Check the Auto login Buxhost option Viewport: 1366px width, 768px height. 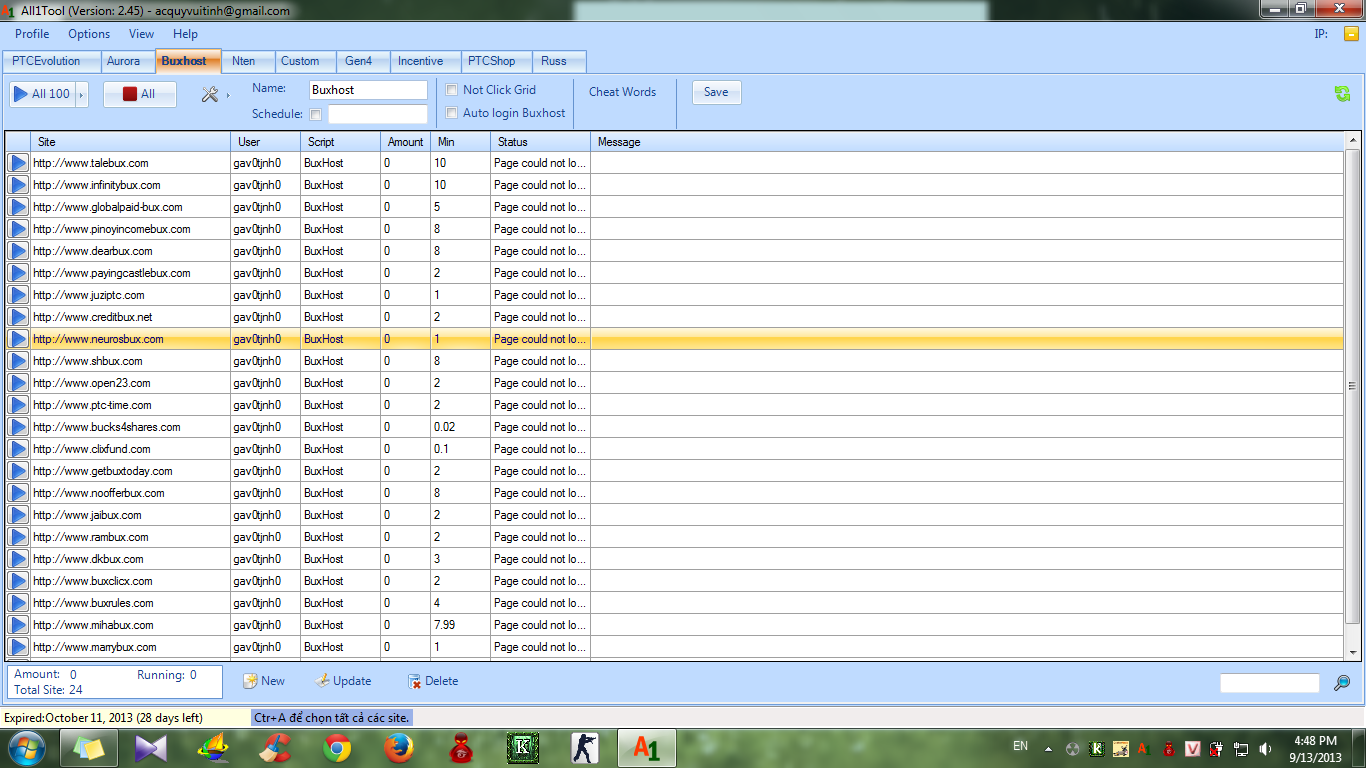[452, 113]
